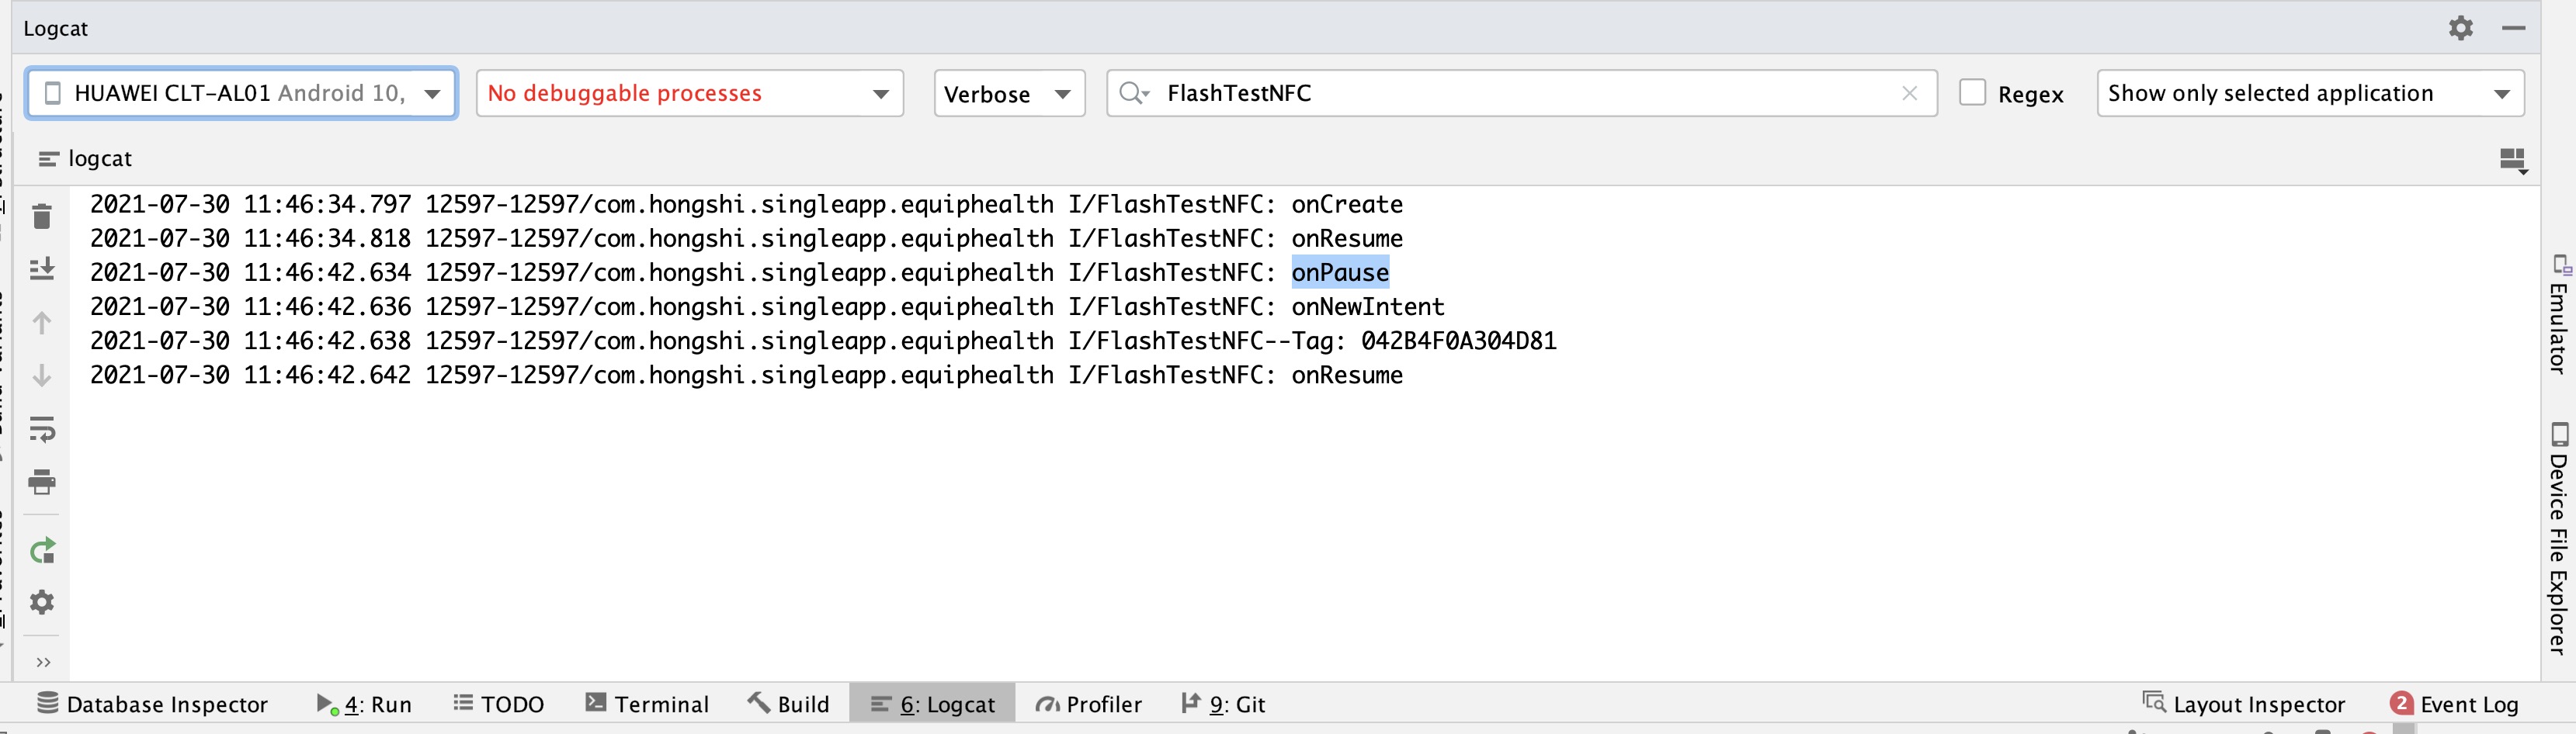Viewport: 2576px width, 734px height.
Task: Expand hidden sidebar actions with double chevron
Action: point(43,662)
